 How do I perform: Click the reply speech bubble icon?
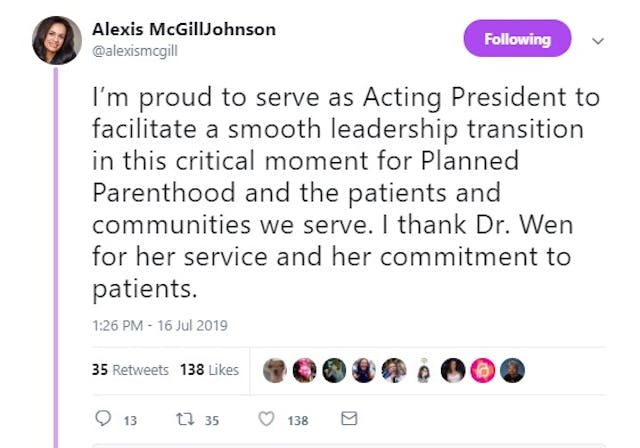(101, 420)
